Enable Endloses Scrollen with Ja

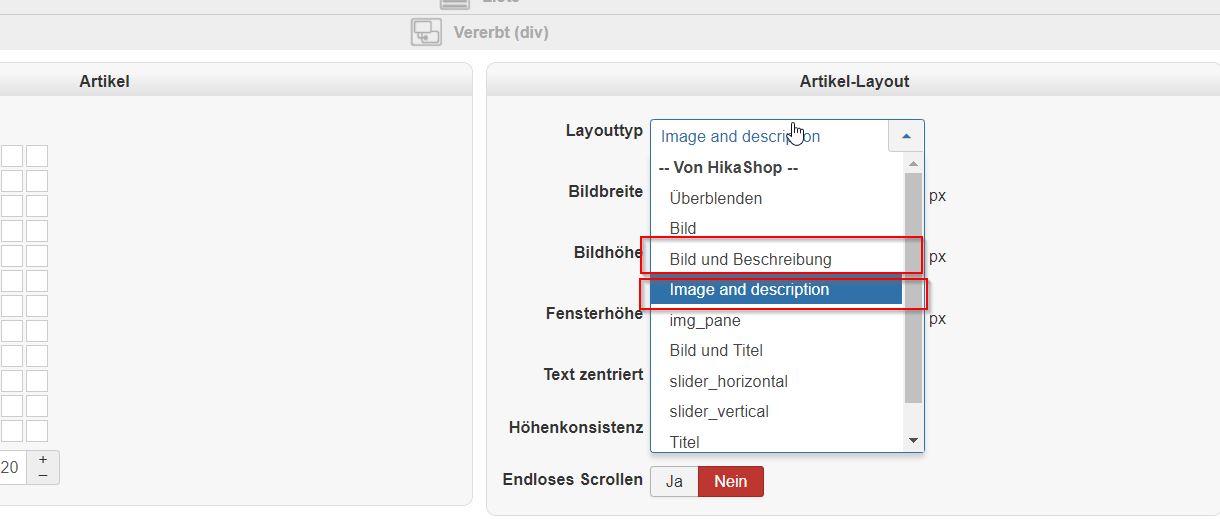pos(674,481)
